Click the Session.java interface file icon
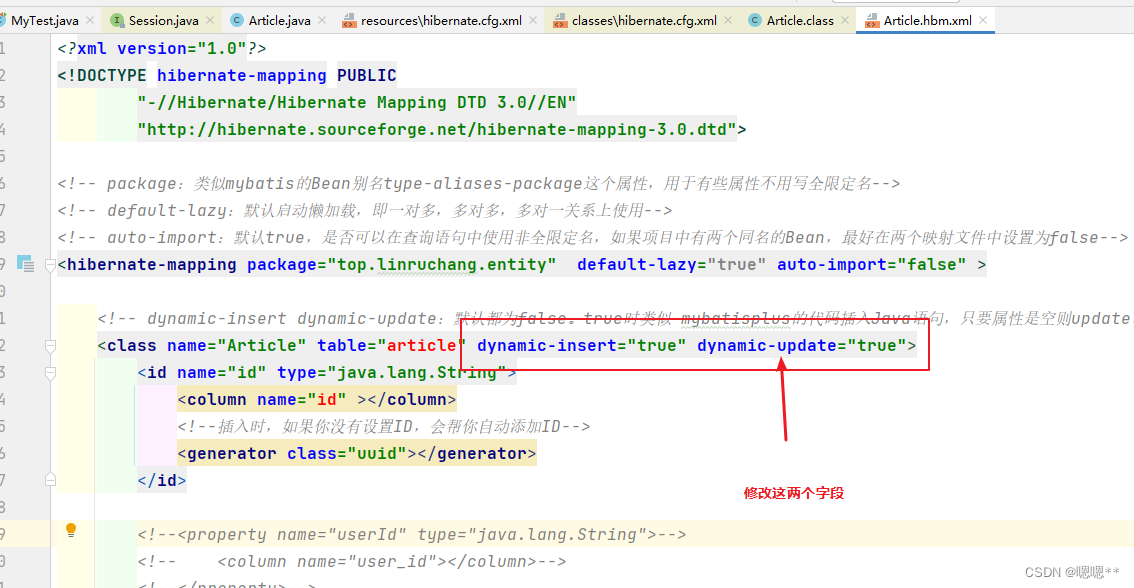This screenshot has height=588, width=1134. 116,20
